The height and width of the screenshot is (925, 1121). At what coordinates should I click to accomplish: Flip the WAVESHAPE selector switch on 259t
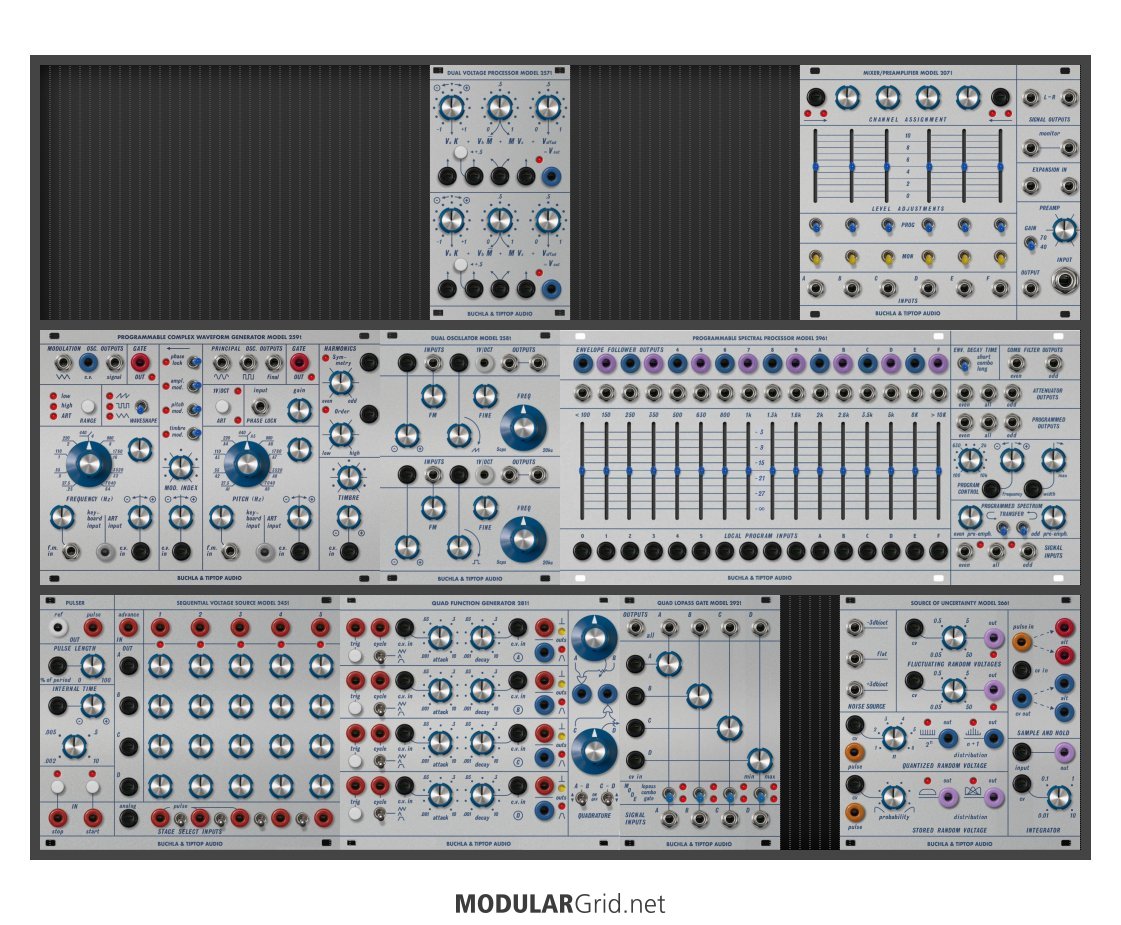coord(142,407)
